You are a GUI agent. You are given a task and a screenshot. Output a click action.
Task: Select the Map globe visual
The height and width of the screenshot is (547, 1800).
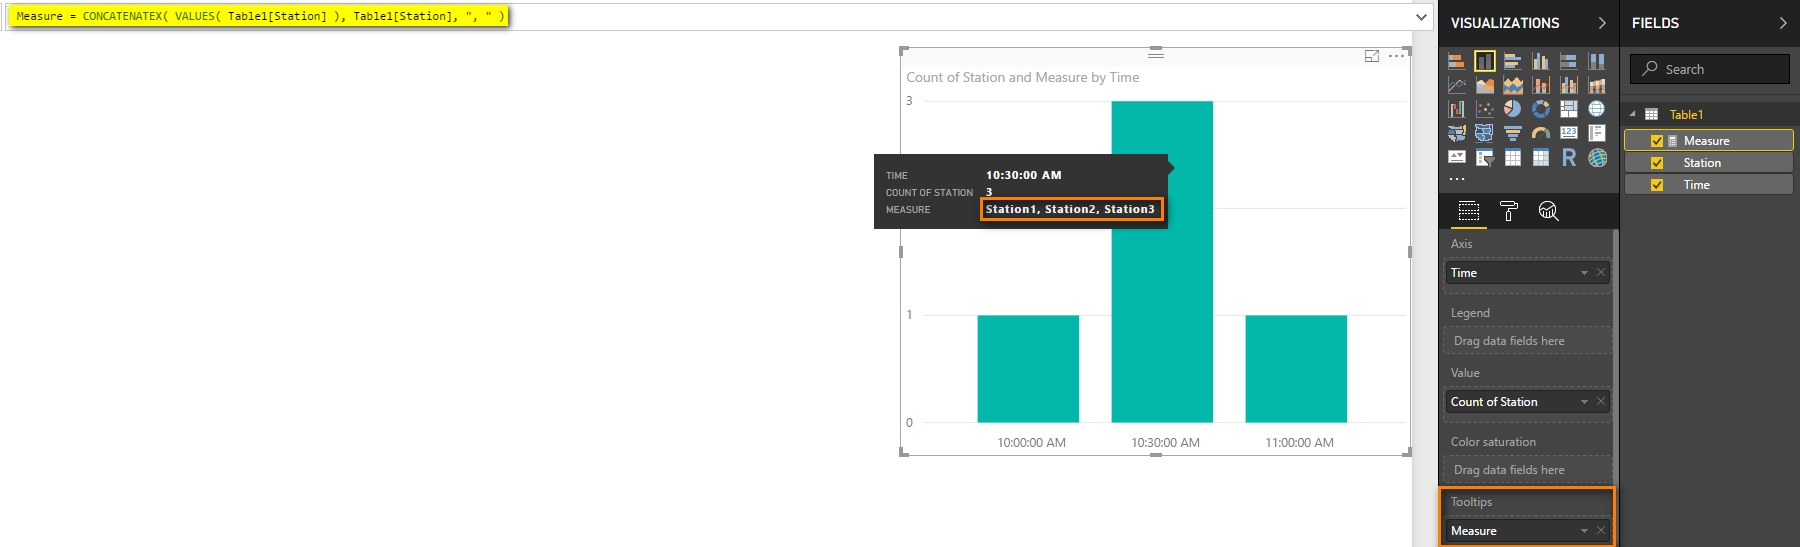[x=1597, y=109]
